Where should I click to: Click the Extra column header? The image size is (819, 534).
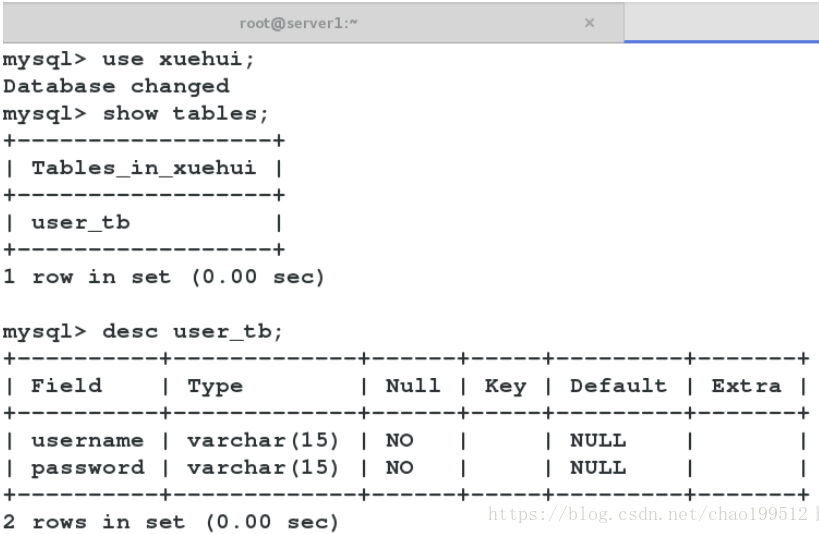[746, 386]
